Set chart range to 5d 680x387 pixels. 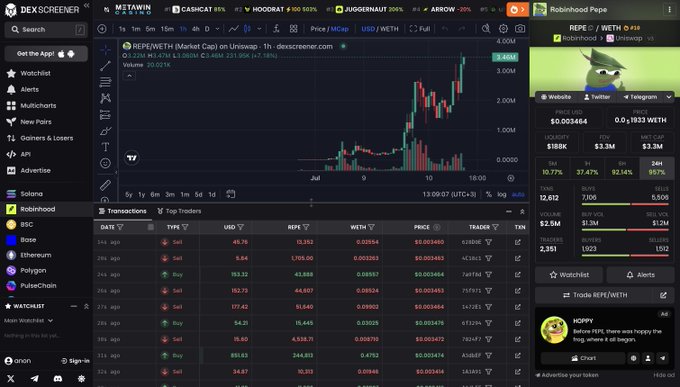(198, 194)
